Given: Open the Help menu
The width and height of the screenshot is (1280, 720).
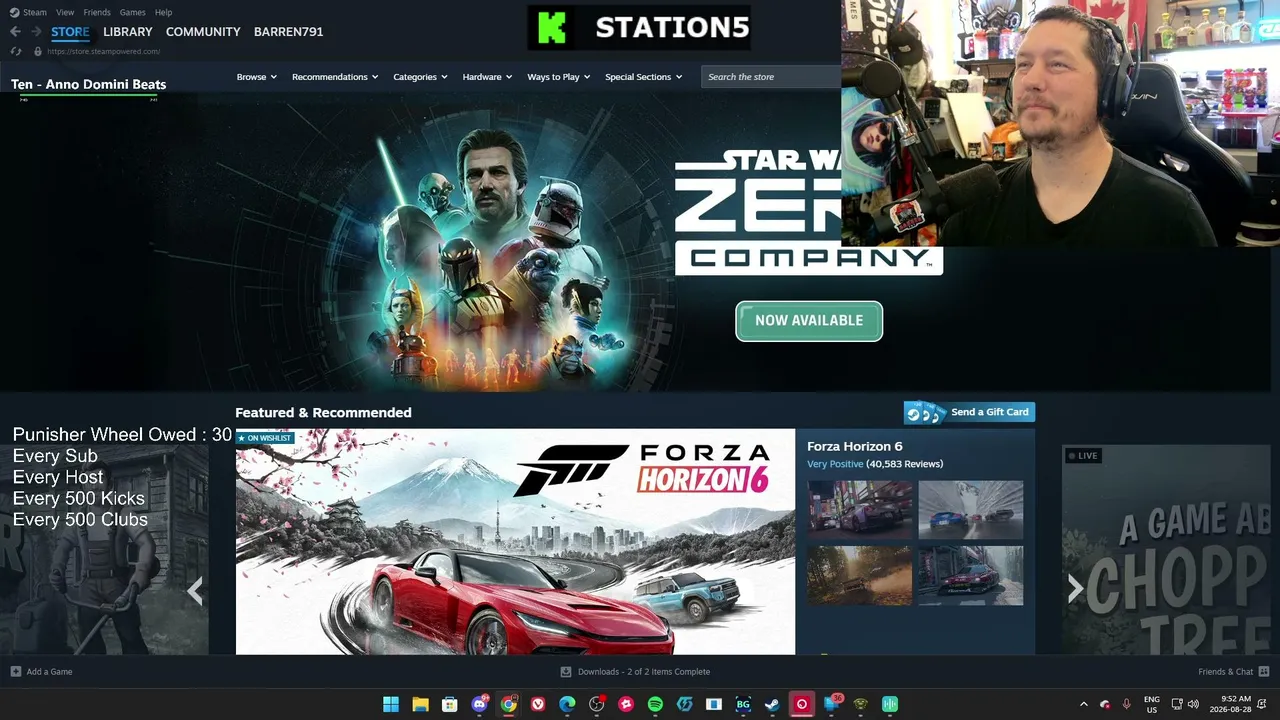Looking at the screenshot, I should click(x=164, y=12).
